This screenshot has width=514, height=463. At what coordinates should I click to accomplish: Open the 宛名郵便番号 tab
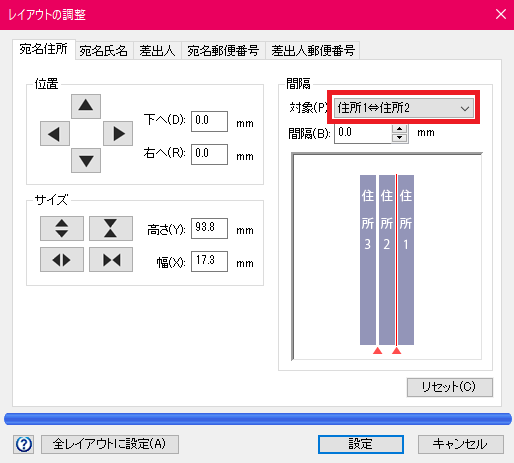223,51
